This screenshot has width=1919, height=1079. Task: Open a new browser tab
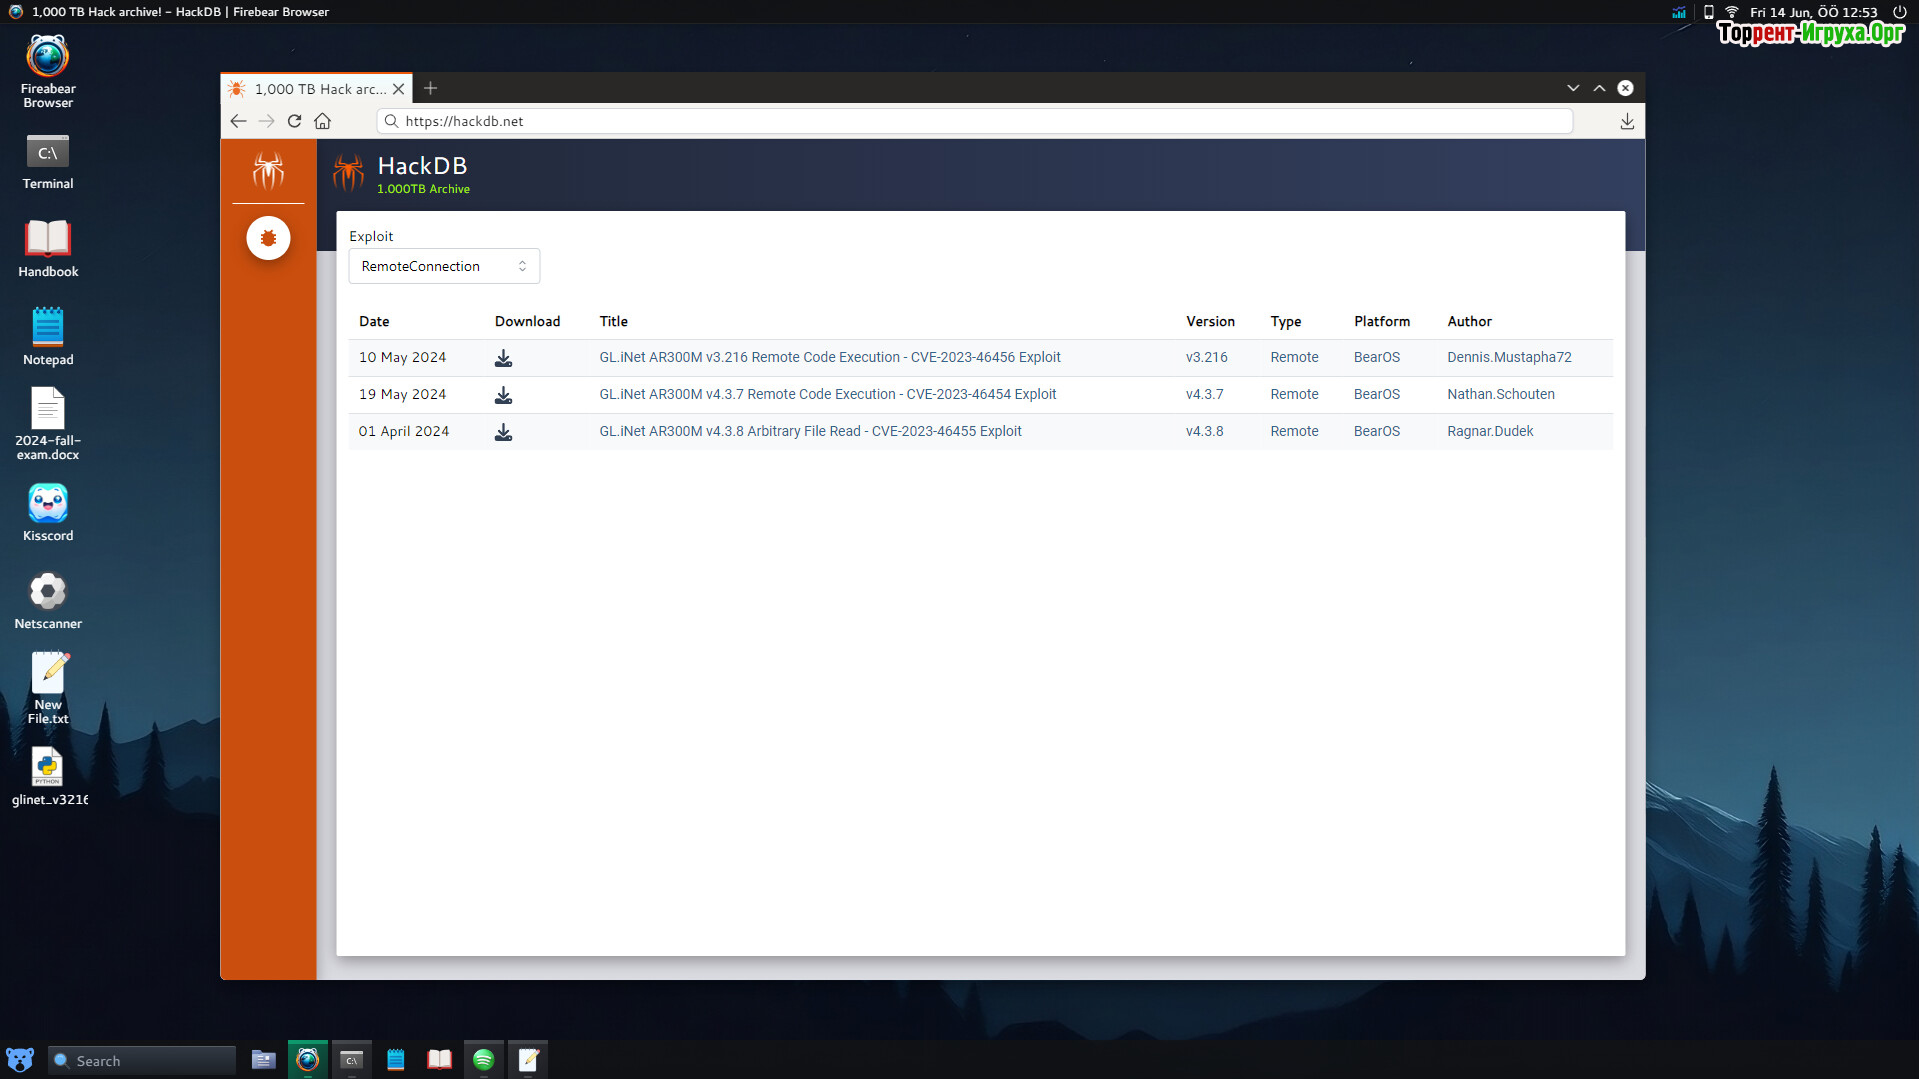coord(430,88)
